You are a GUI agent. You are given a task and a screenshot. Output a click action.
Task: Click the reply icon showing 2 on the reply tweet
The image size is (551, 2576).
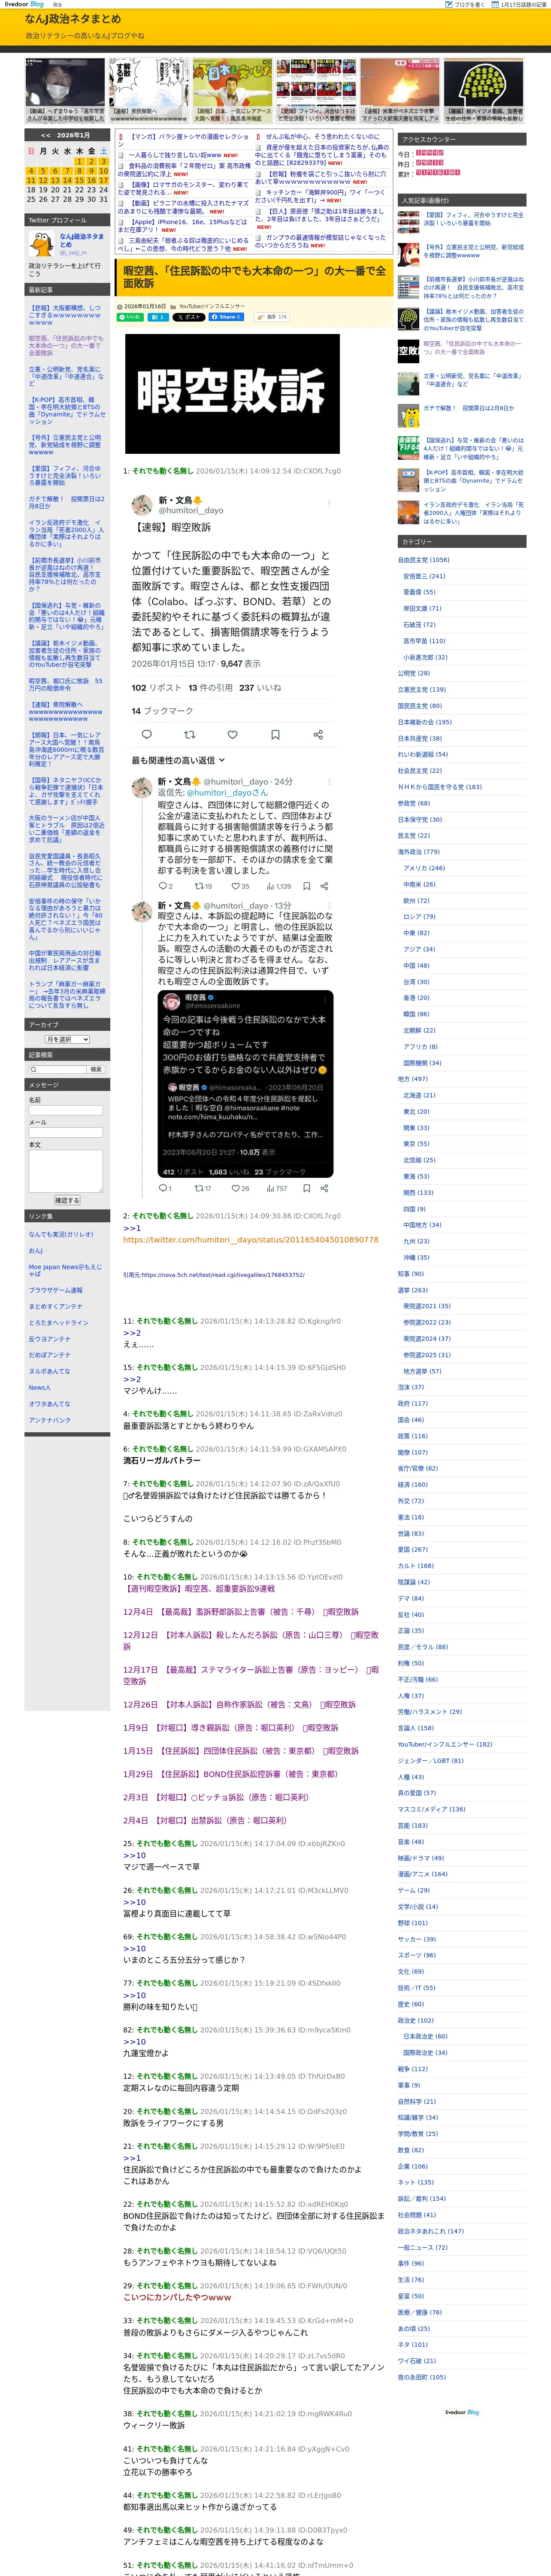point(163,886)
